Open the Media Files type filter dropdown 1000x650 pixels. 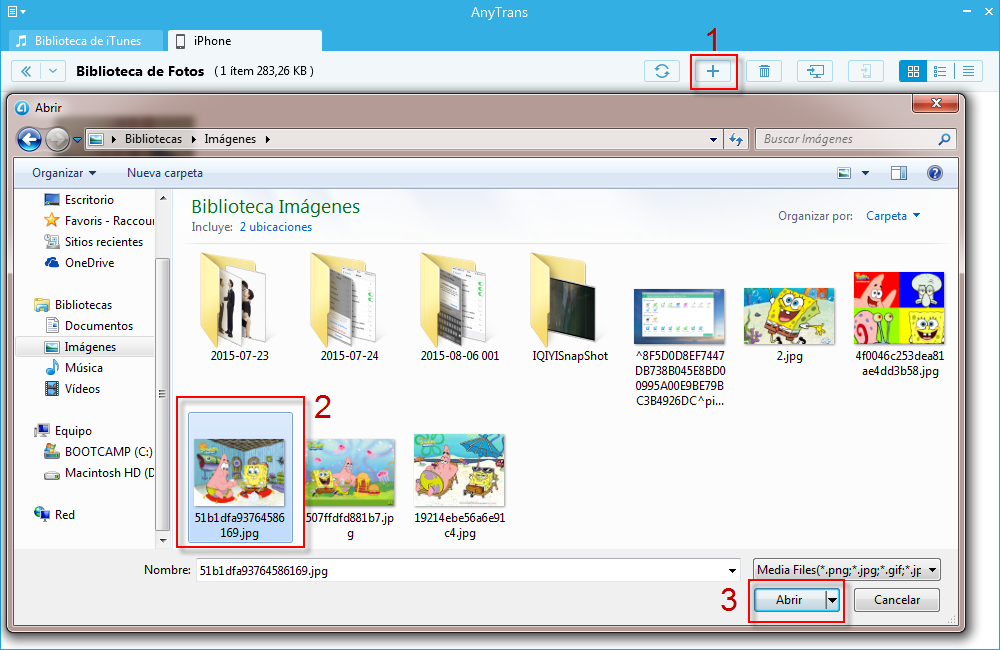pos(847,570)
